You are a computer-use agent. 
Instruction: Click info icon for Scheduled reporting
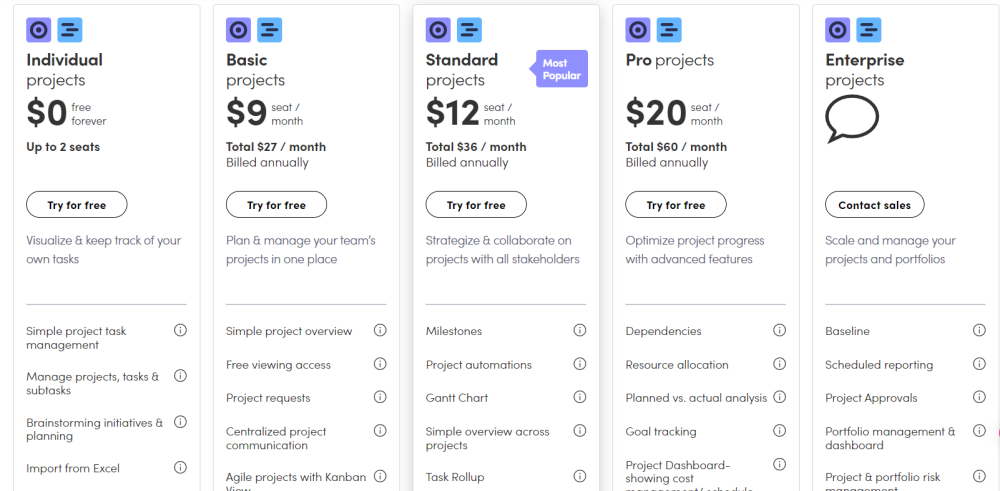[980, 364]
